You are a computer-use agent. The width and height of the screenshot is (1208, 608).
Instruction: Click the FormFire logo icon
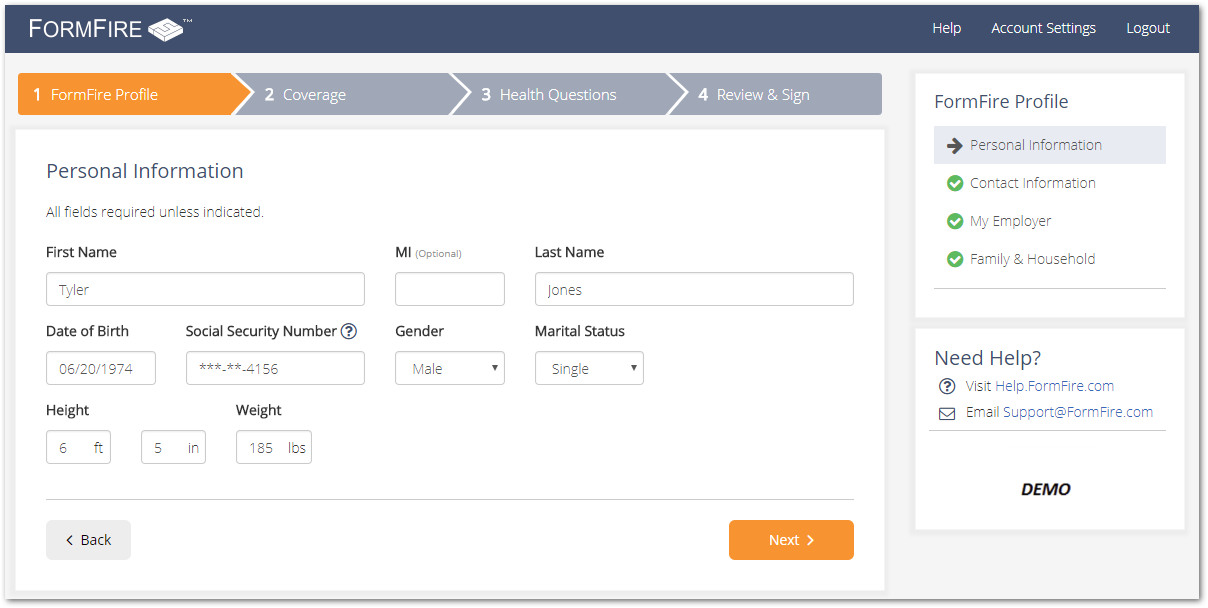[x=166, y=30]
